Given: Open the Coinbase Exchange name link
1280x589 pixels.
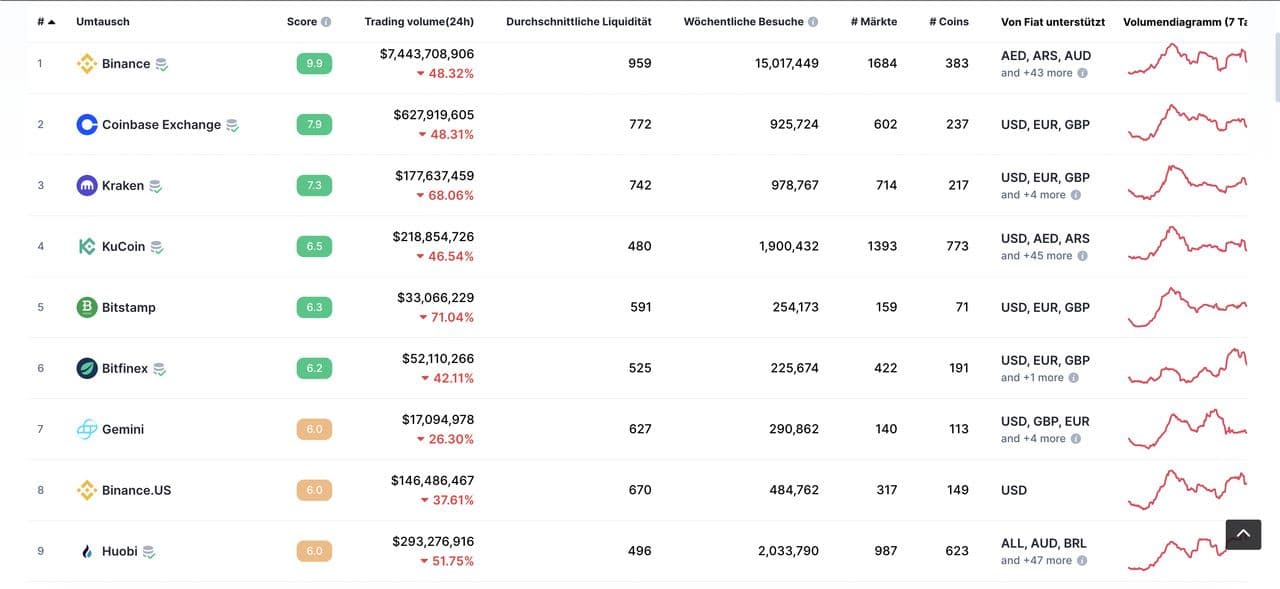Looking at the screenshot, I should click(161, 125).
